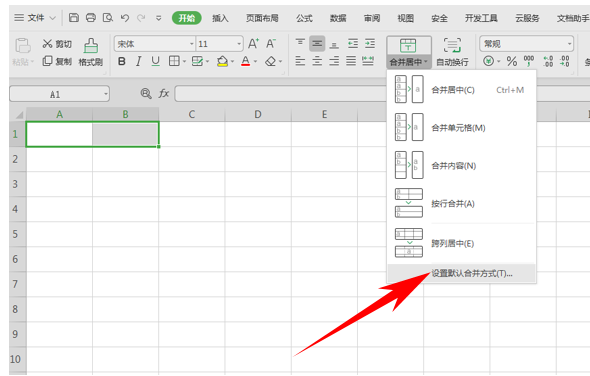590x376 pixels.
Task: Open the 页面布局 tab
Action: [x=262, y=18]
